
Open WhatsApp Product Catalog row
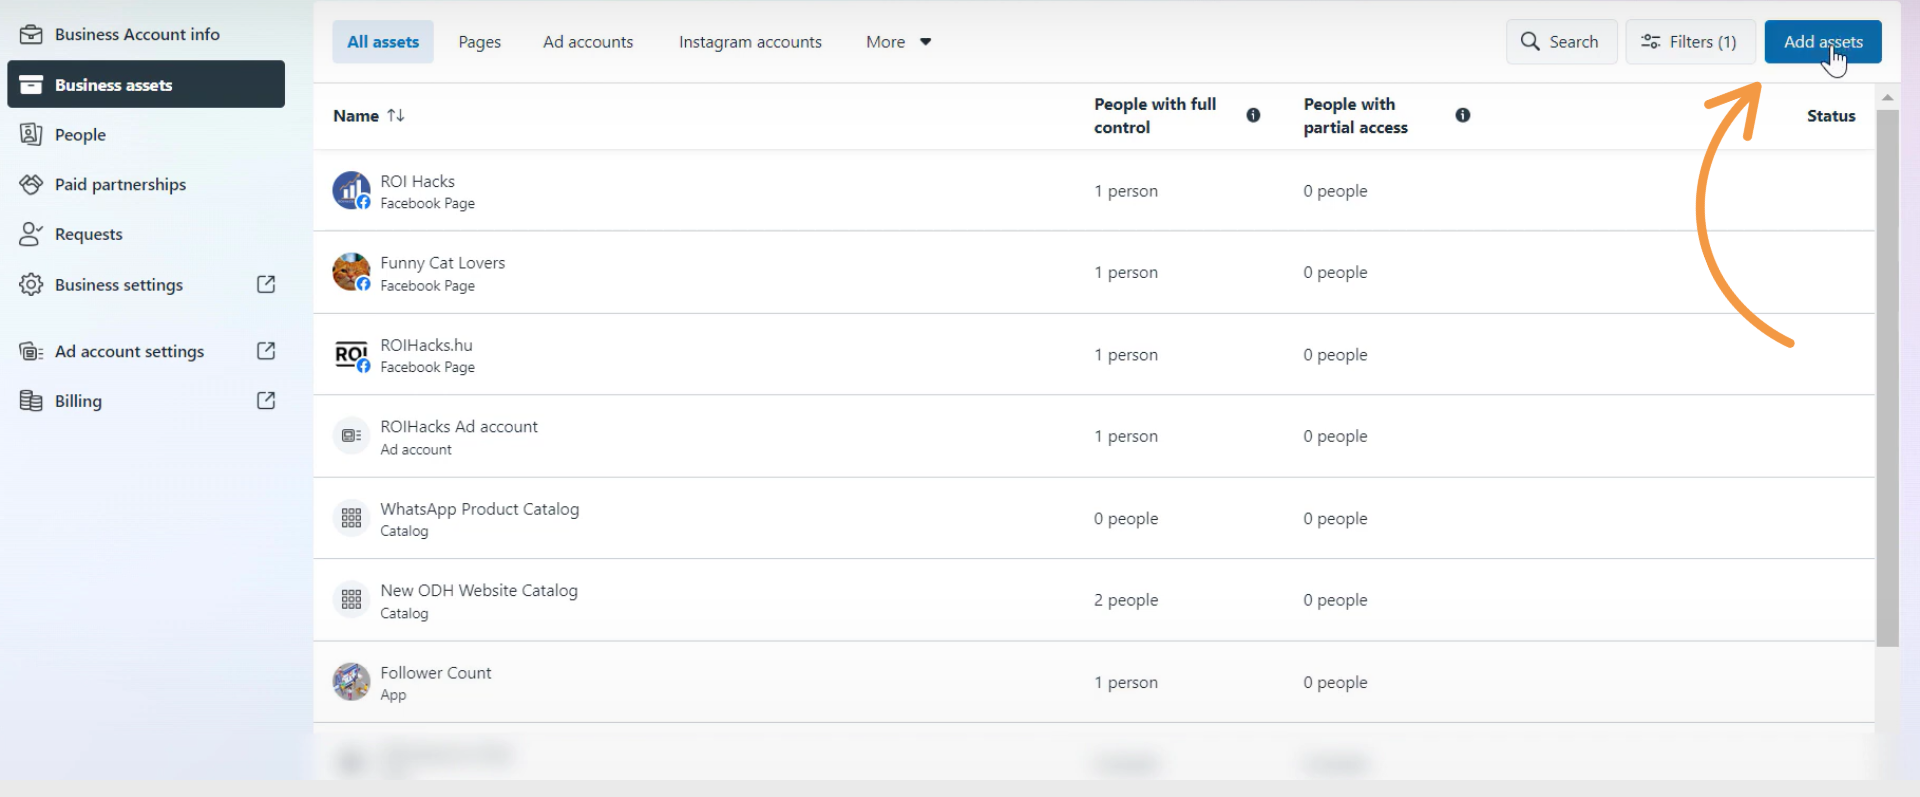[x=1094, y=518]
